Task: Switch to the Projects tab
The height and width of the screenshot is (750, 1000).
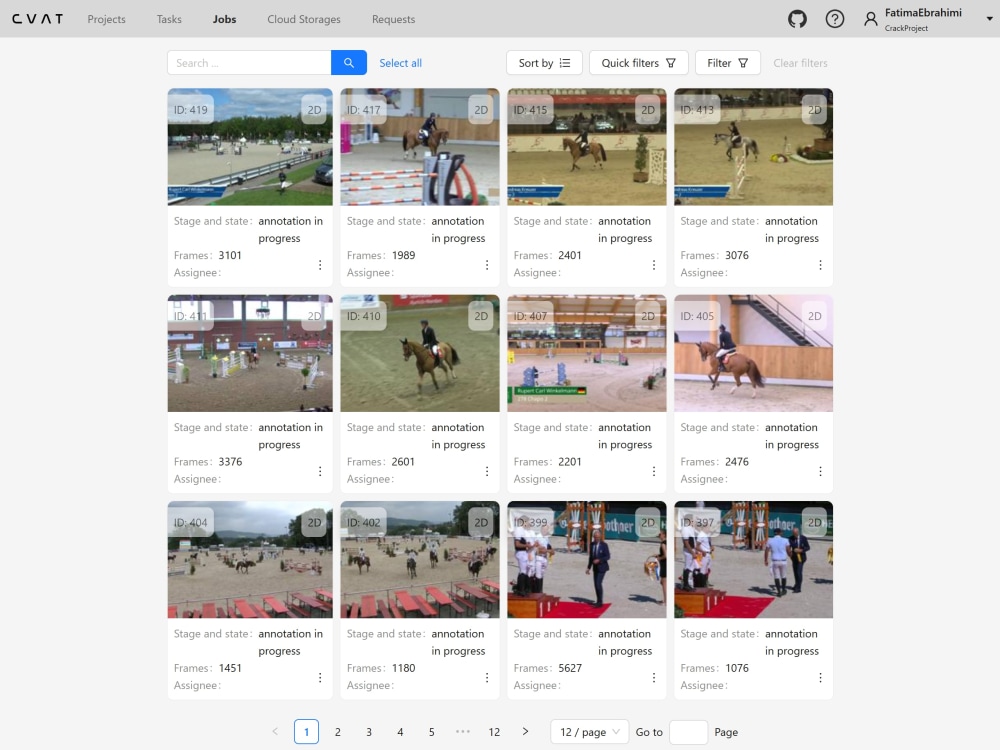Action: [107, 19]
